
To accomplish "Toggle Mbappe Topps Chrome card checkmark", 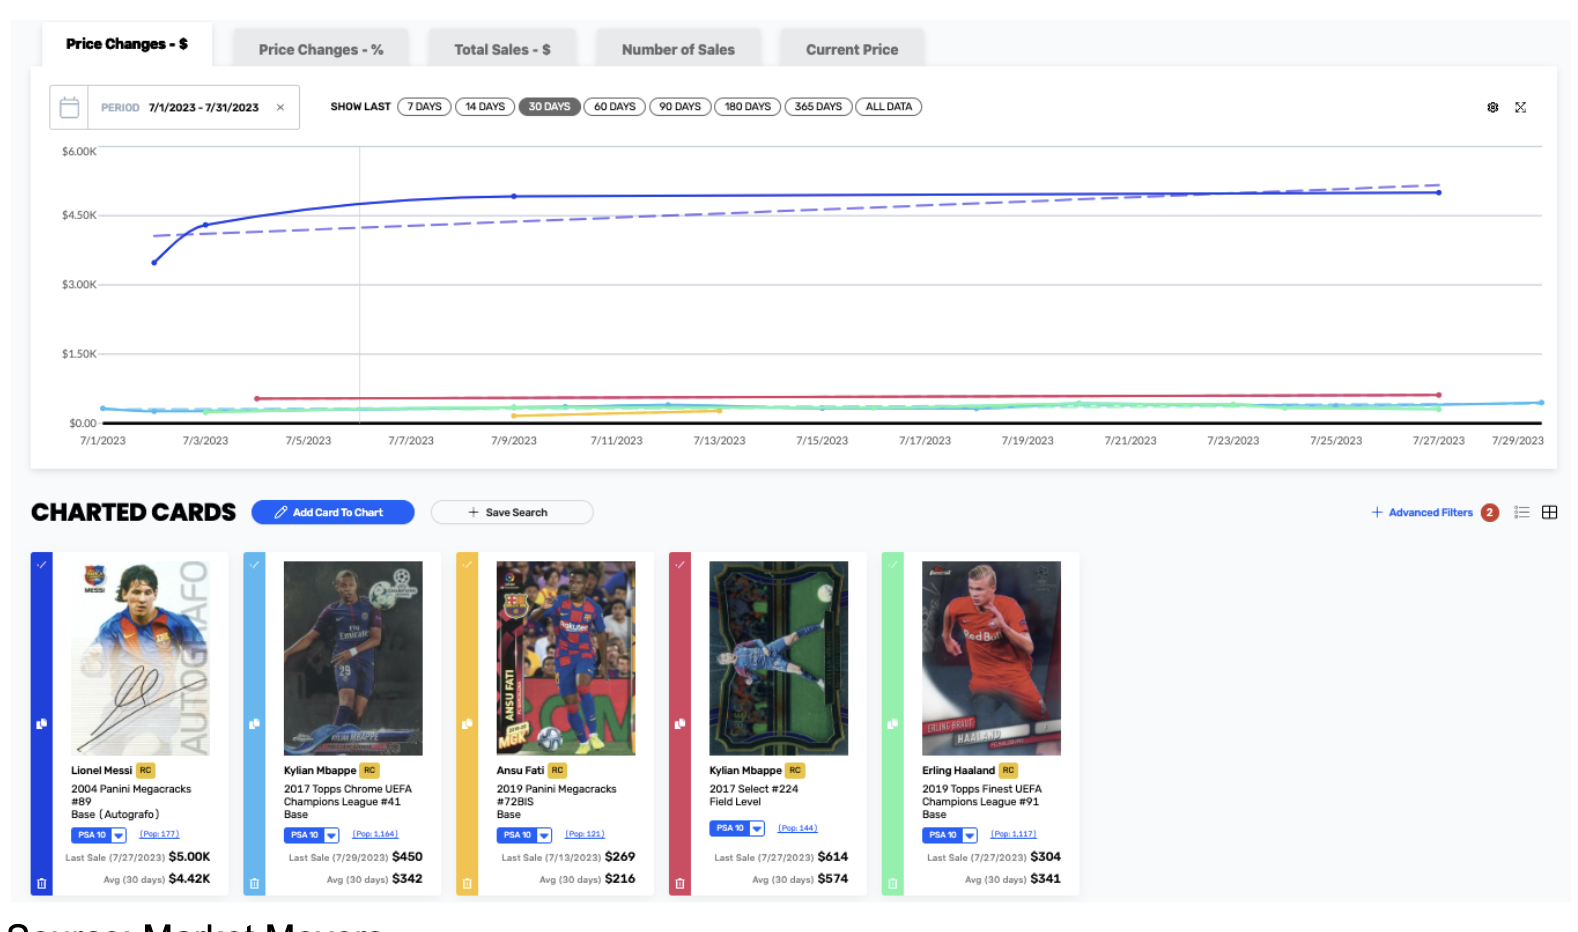I will click(x=254, y=565).
